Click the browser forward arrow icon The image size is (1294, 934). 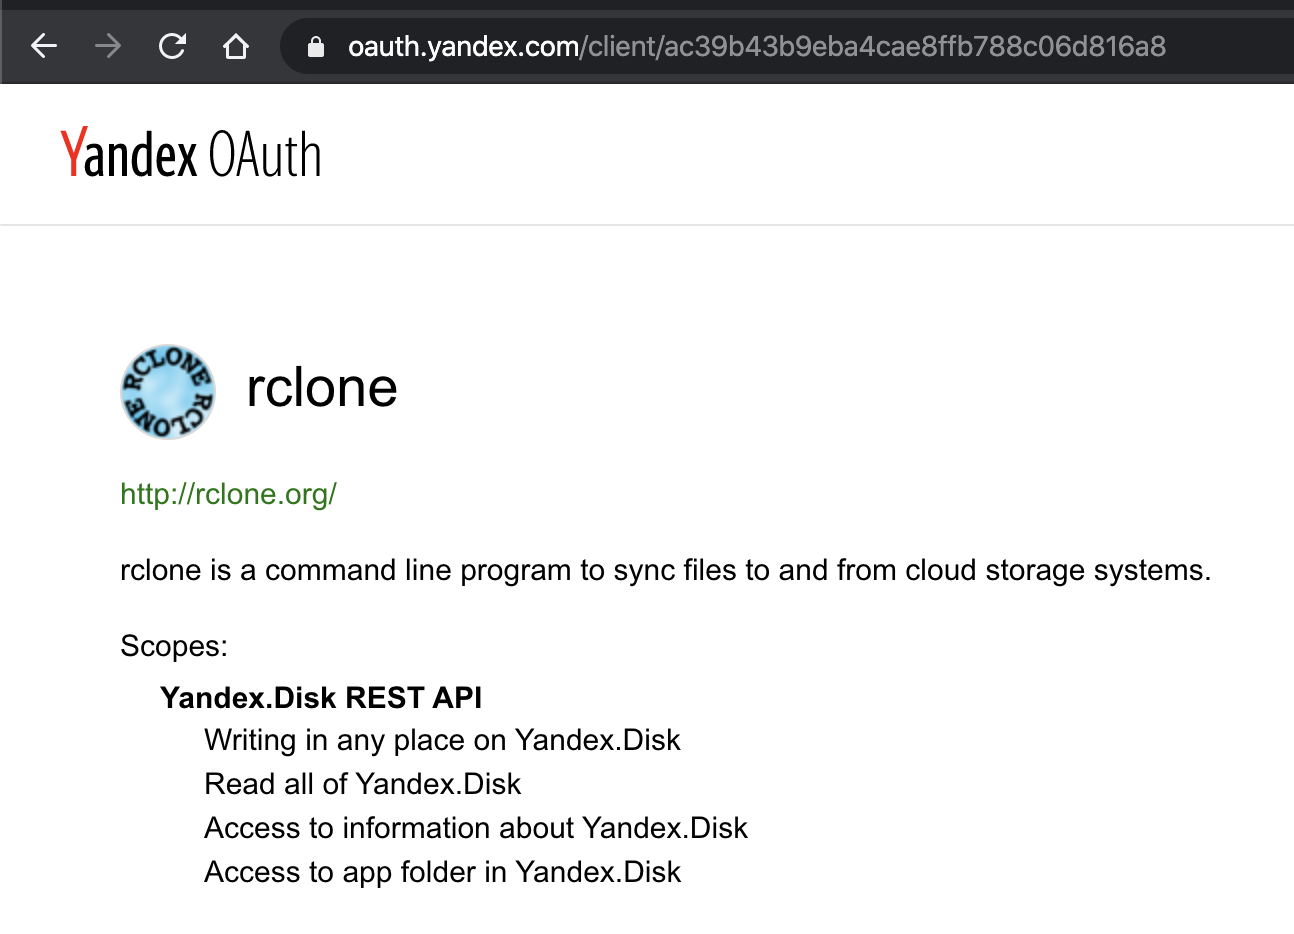pos(108,45)
